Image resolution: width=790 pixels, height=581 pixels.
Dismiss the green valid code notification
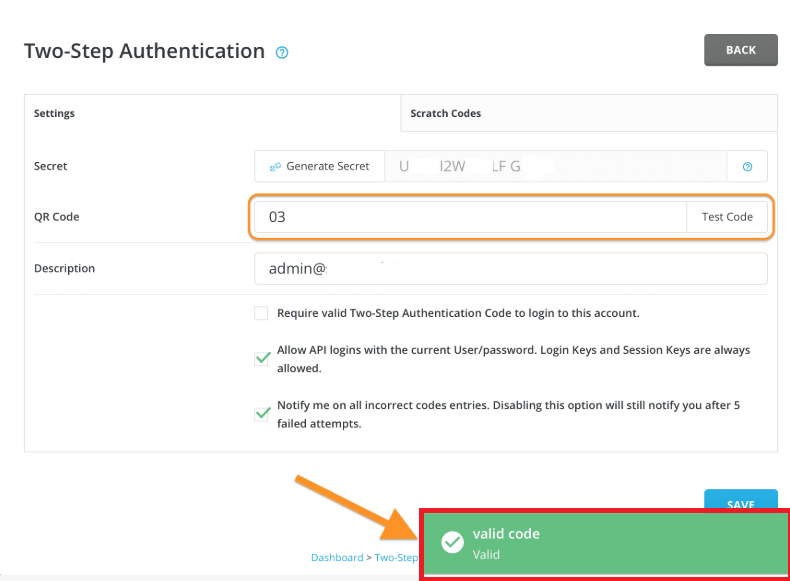point(606,543)
